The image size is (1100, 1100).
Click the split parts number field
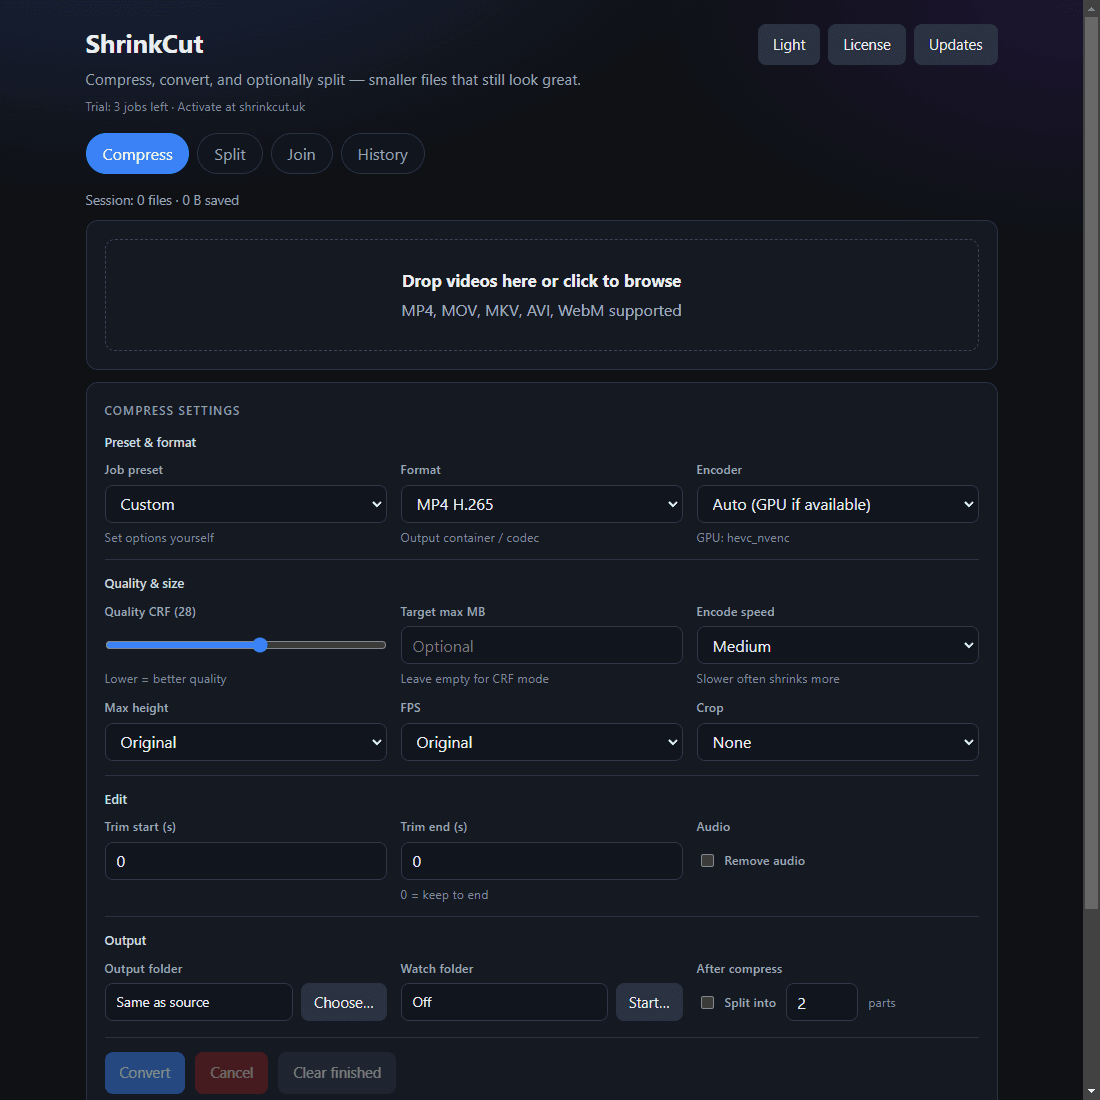(x=821, y=1002)
